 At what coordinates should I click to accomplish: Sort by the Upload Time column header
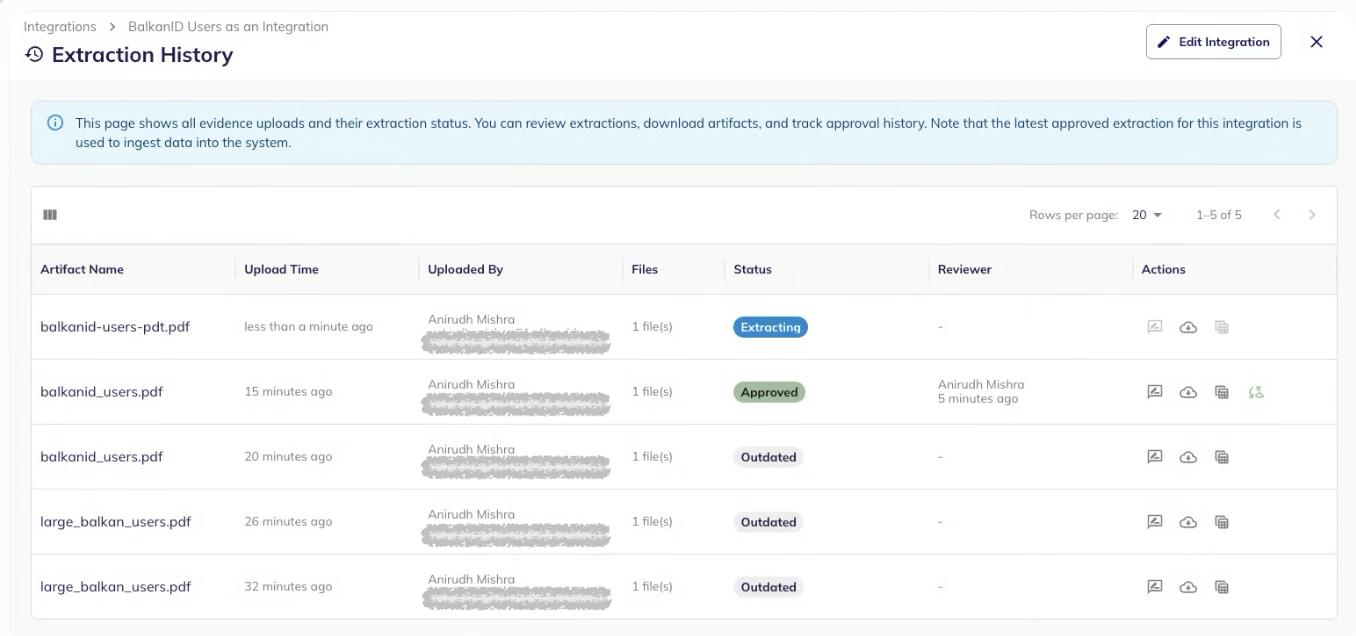pos(281,269)
